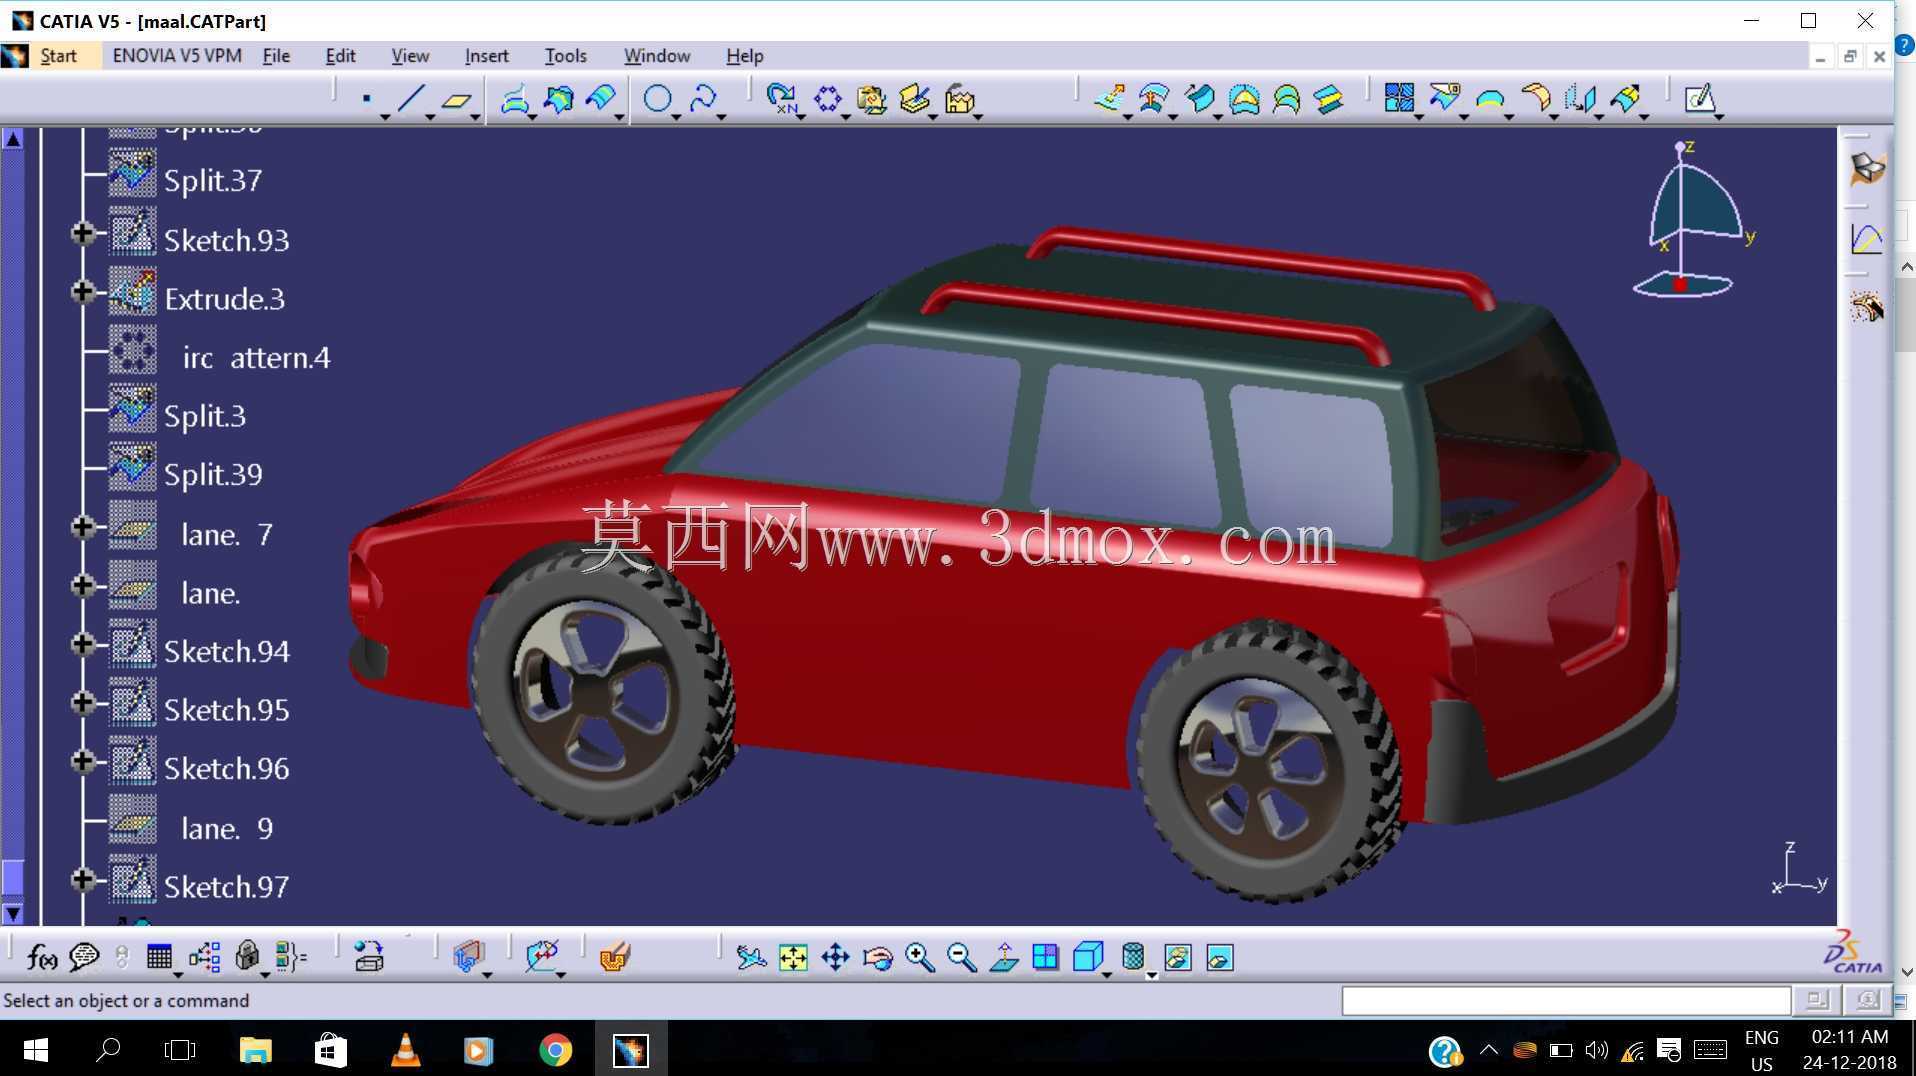Open the Help menu
Image resolution: width=1916 pixels, height=1076 pixels.
[x=744, y=56]
